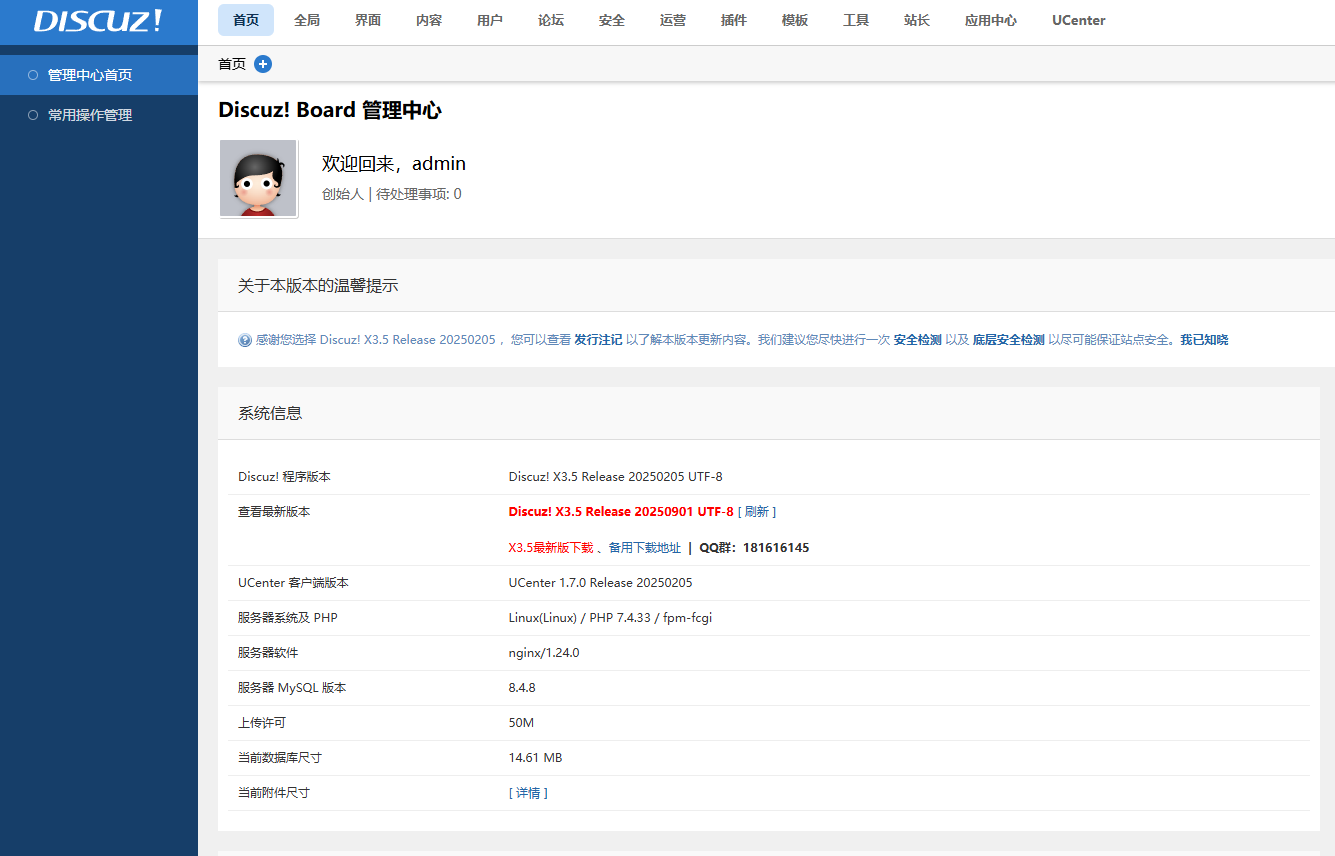Switch to the 安全 menu tab
The image size is (1335, 856).
click(612, 20)
